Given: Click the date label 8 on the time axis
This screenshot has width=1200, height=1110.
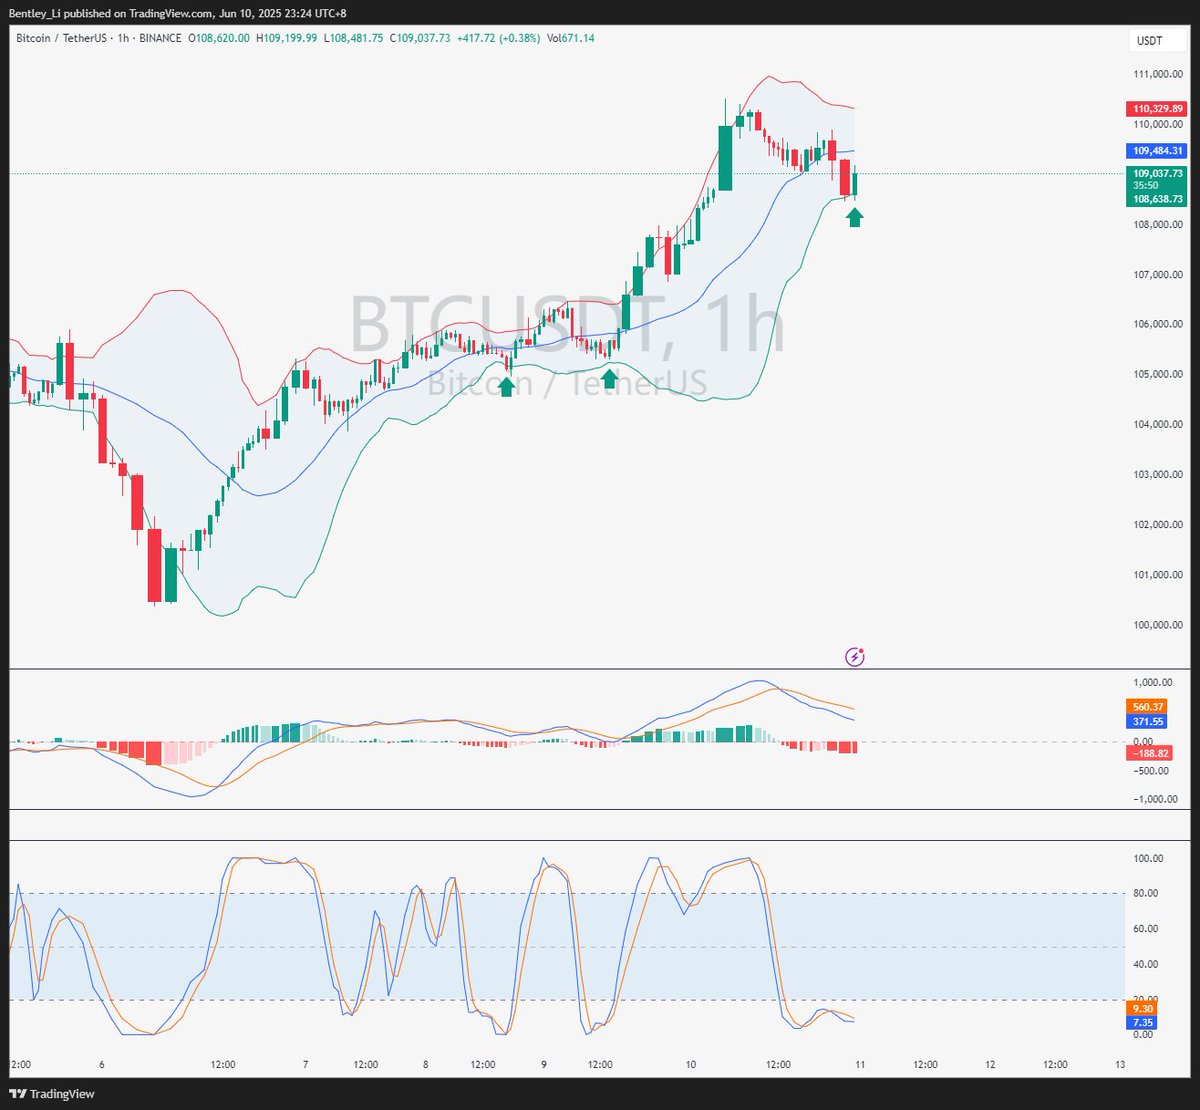Looking at the screenshot, I should point(425,1065).
